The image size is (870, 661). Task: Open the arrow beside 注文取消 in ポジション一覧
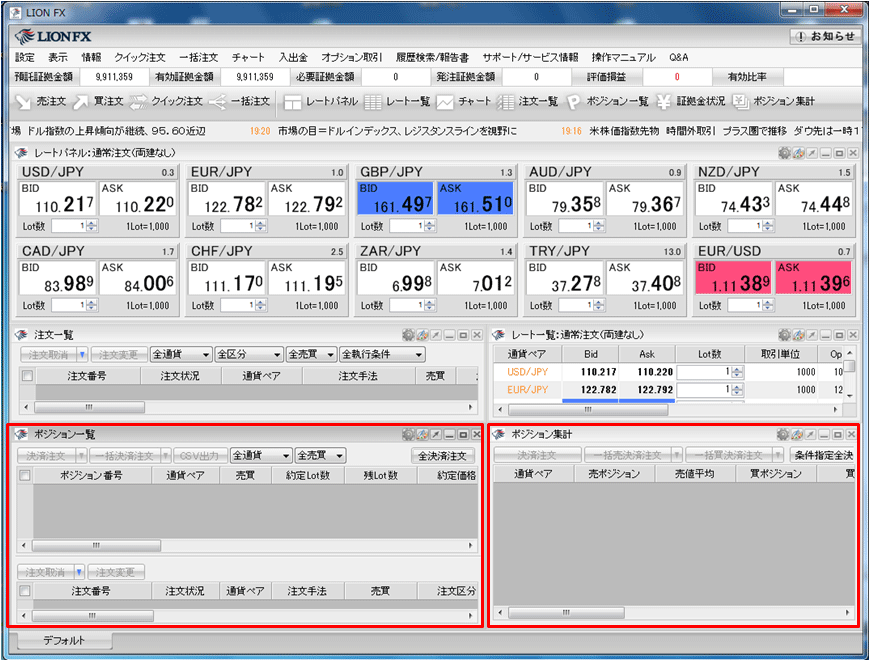79,572
